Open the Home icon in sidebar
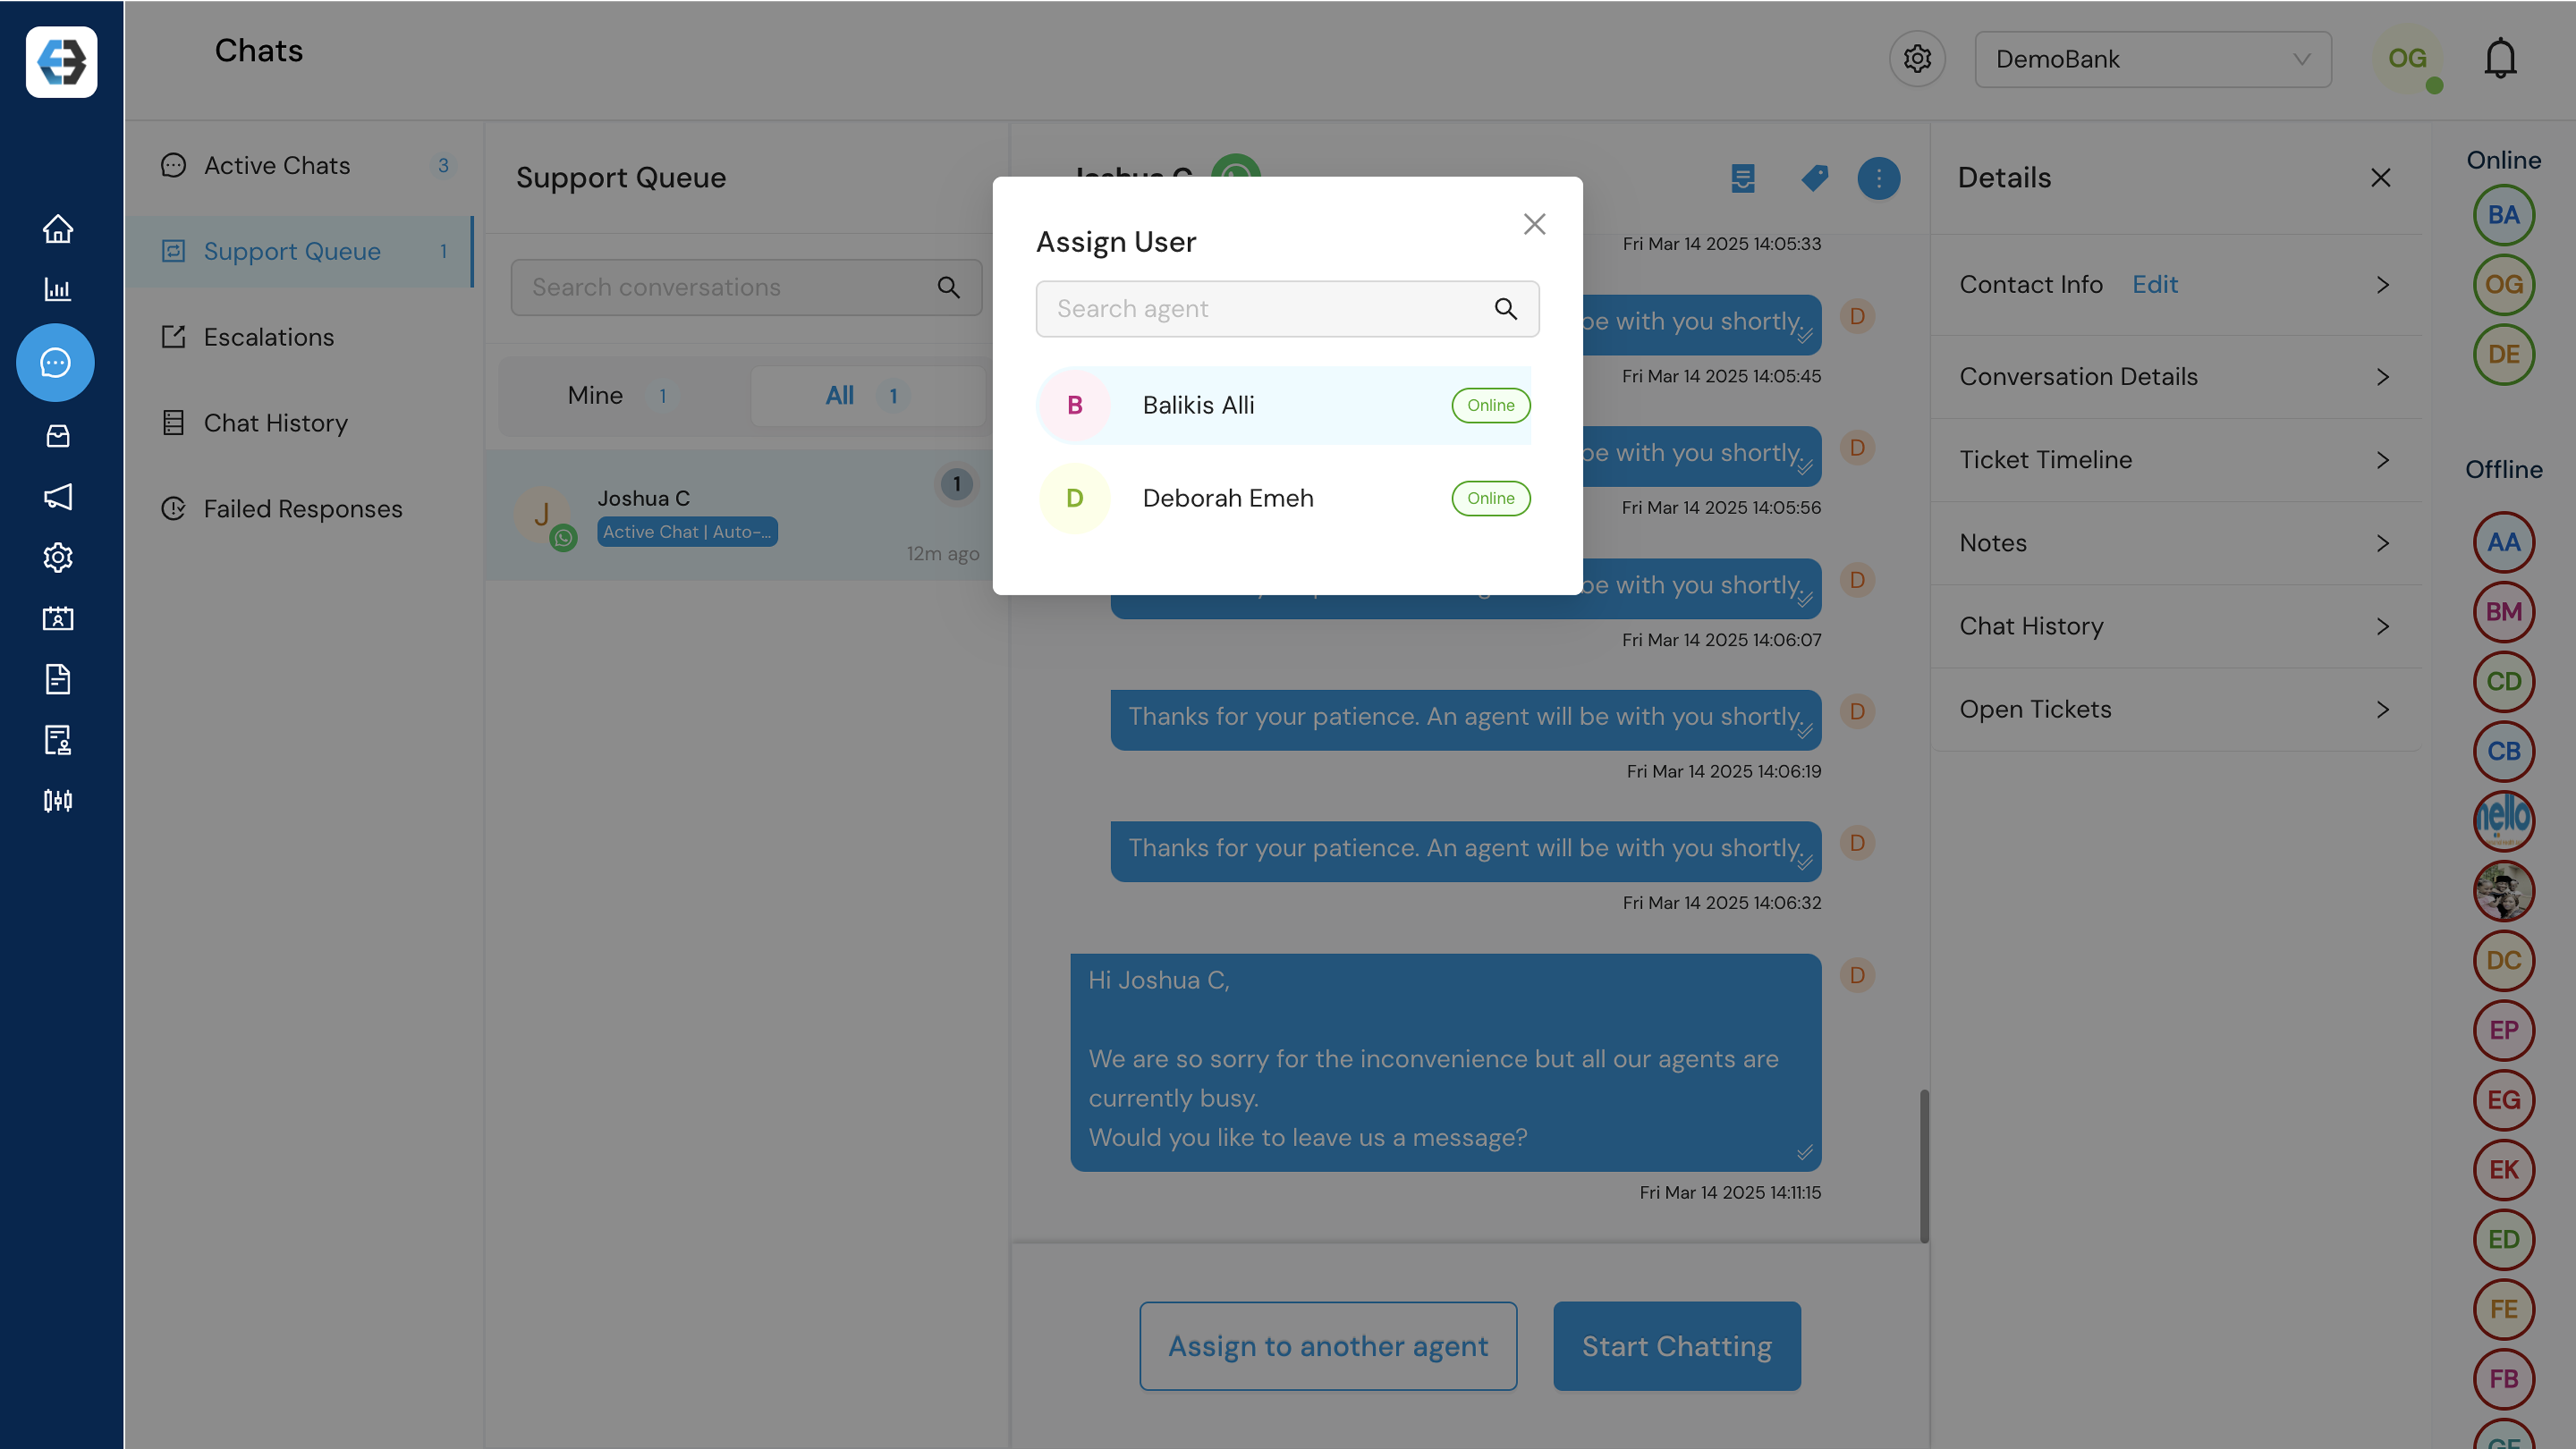 (x=58, y=229)
